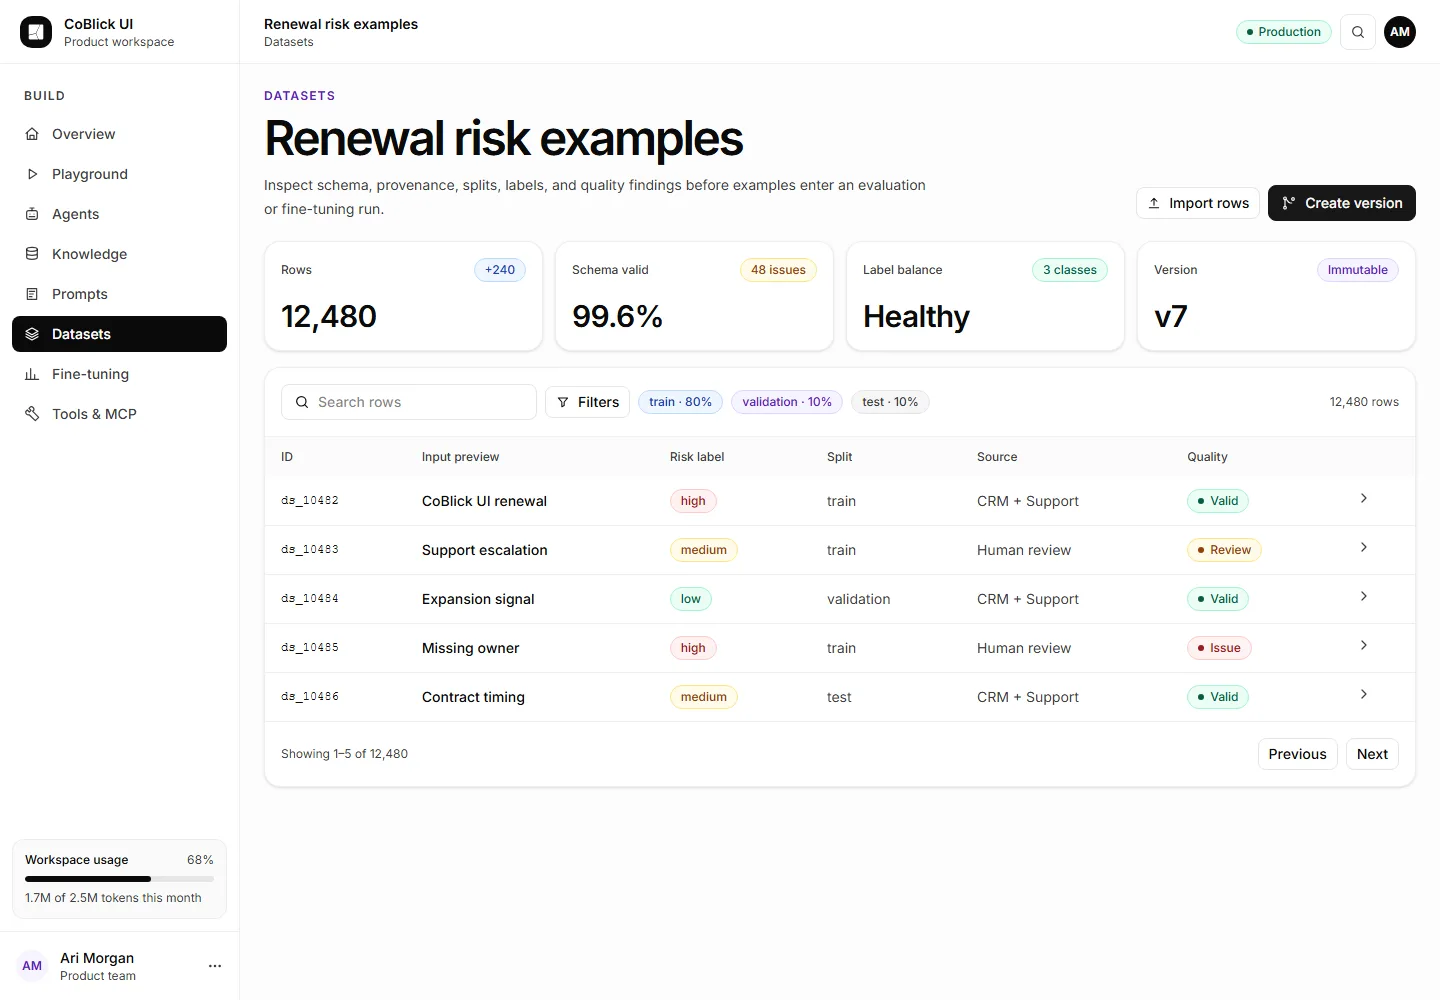Viewport: 1440px width, 1000px height.
Task: Toggle the train · 80% split chip
Action: pyautogui.click(x=680, y=402)
